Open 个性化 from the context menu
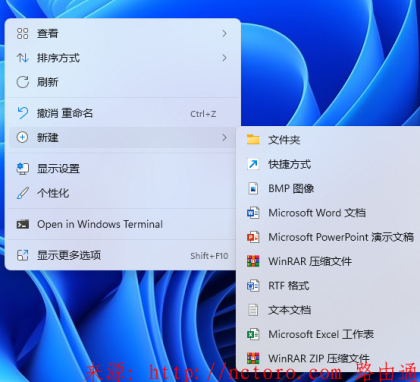Screen dimensions: 420x382 coord(123,193)
